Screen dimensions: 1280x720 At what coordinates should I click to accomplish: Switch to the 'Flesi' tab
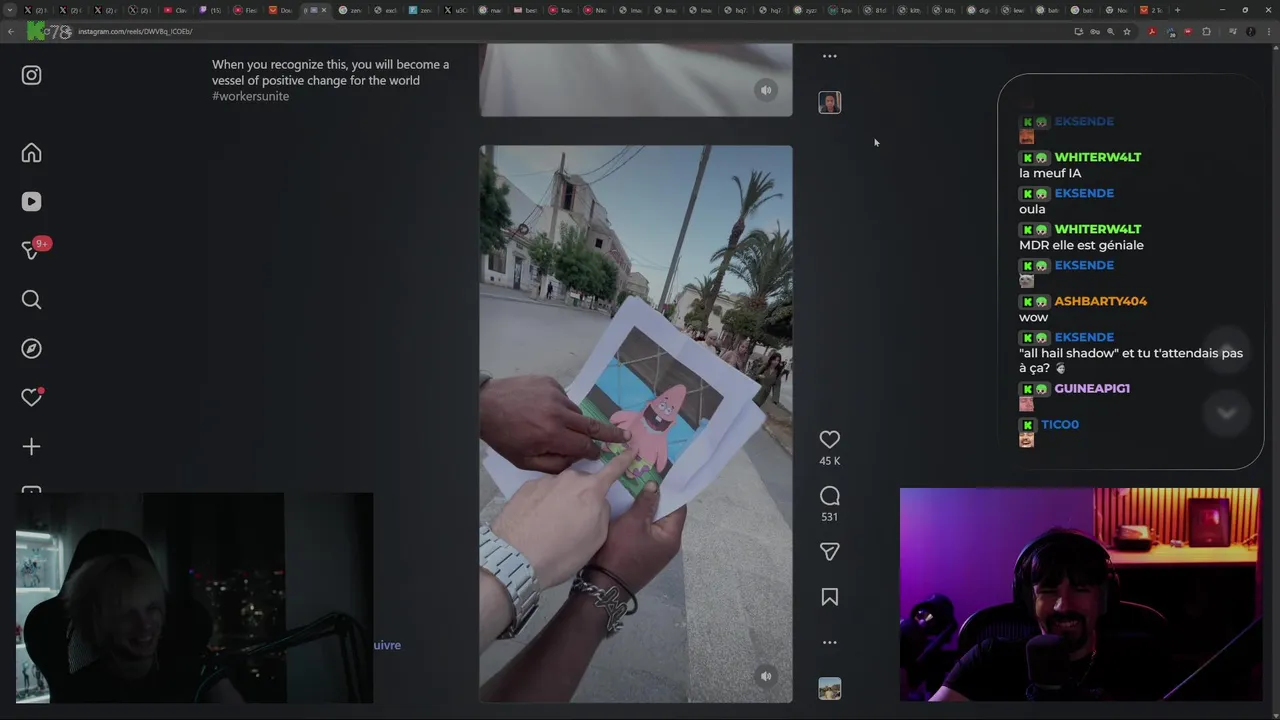244,10
